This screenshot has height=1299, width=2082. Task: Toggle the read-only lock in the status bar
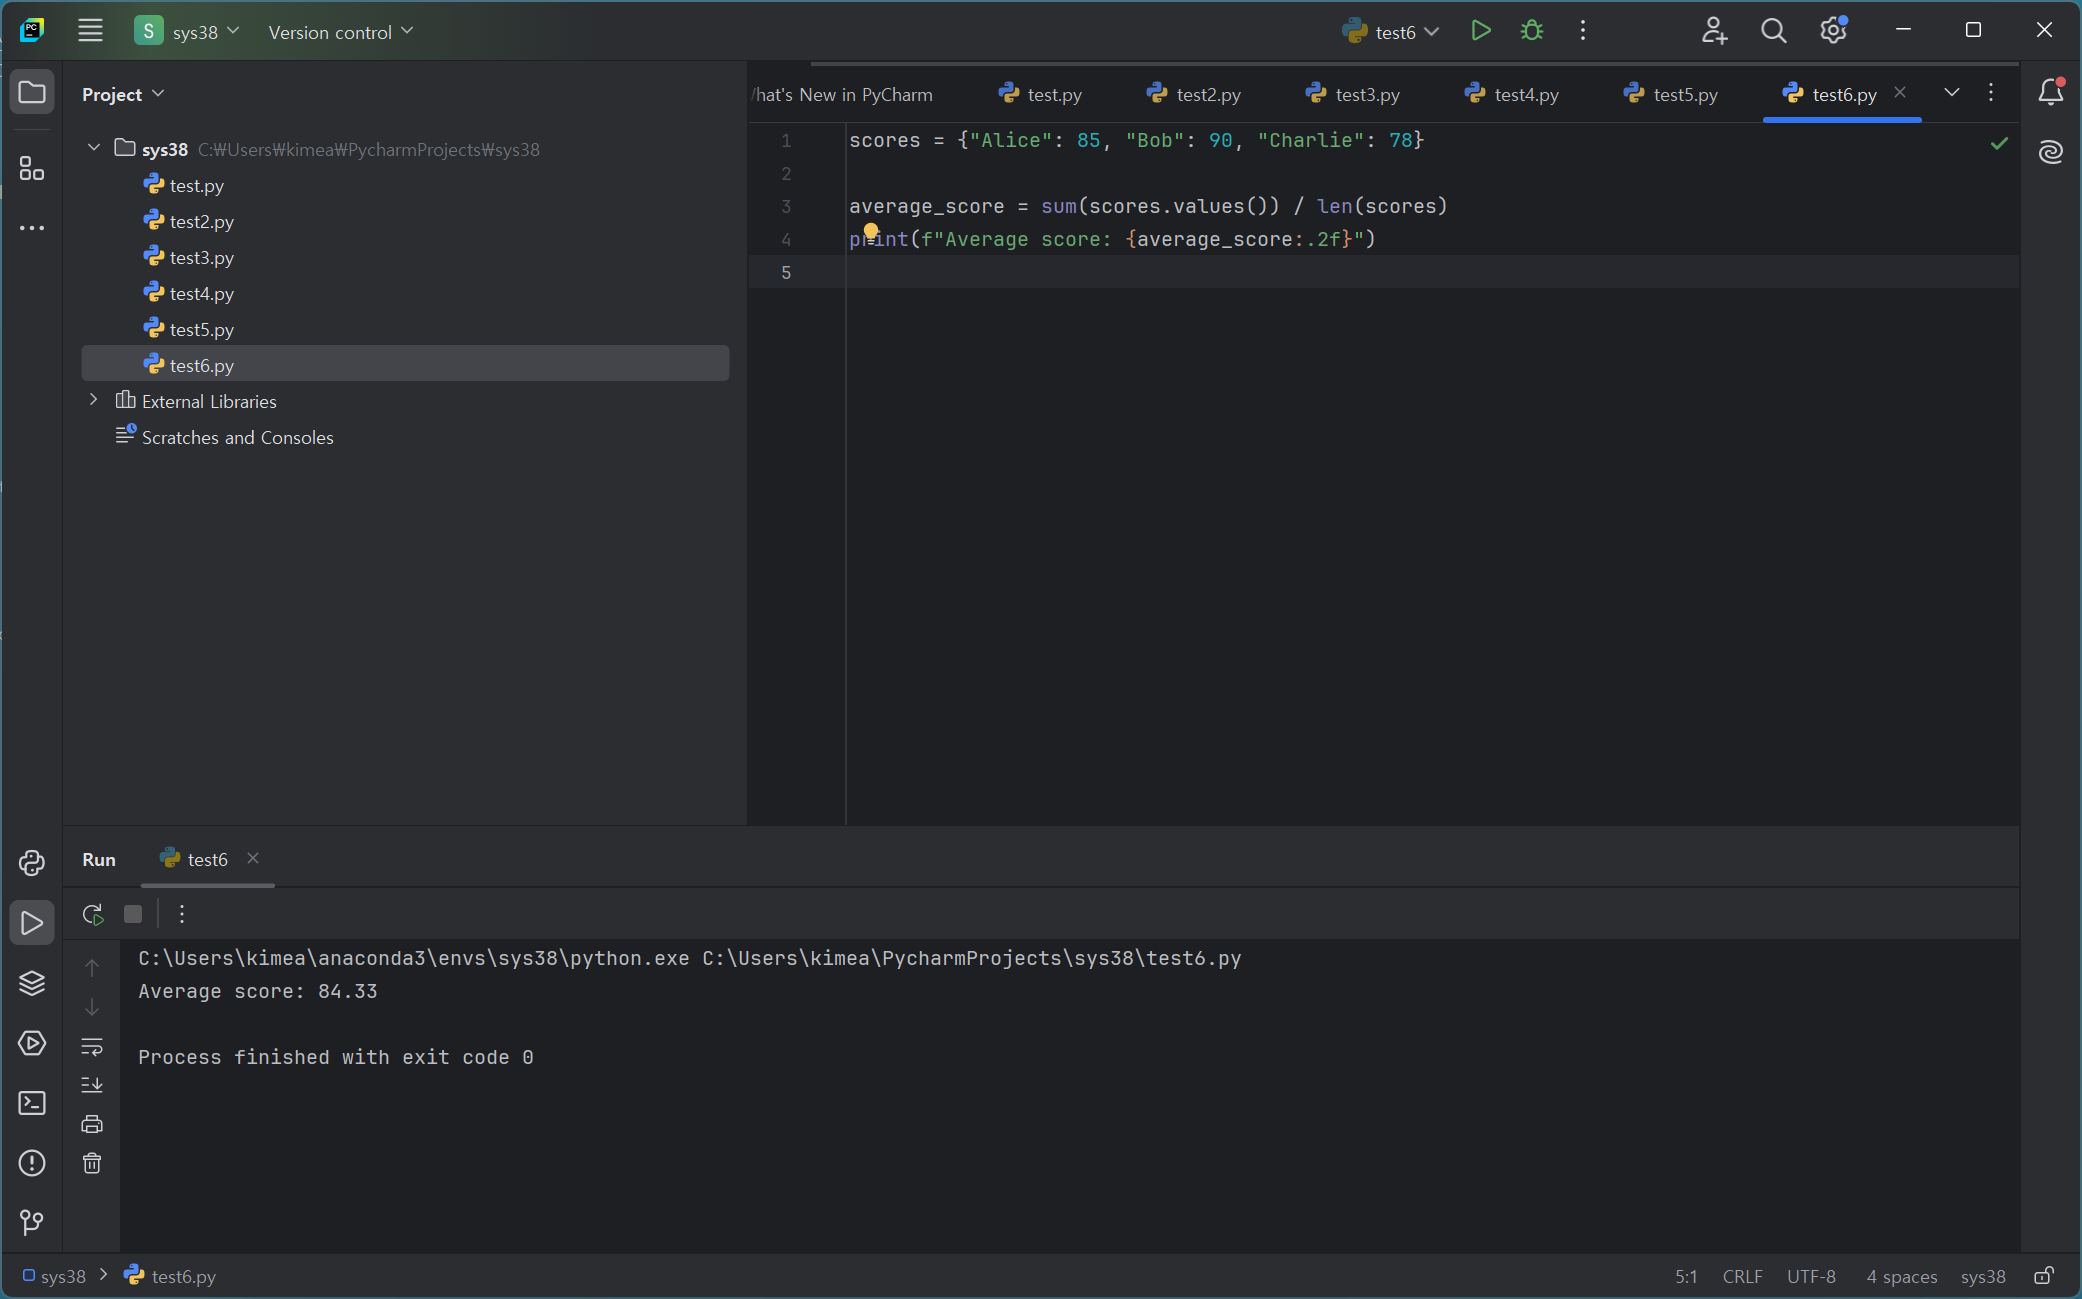pos(2044,1276)
